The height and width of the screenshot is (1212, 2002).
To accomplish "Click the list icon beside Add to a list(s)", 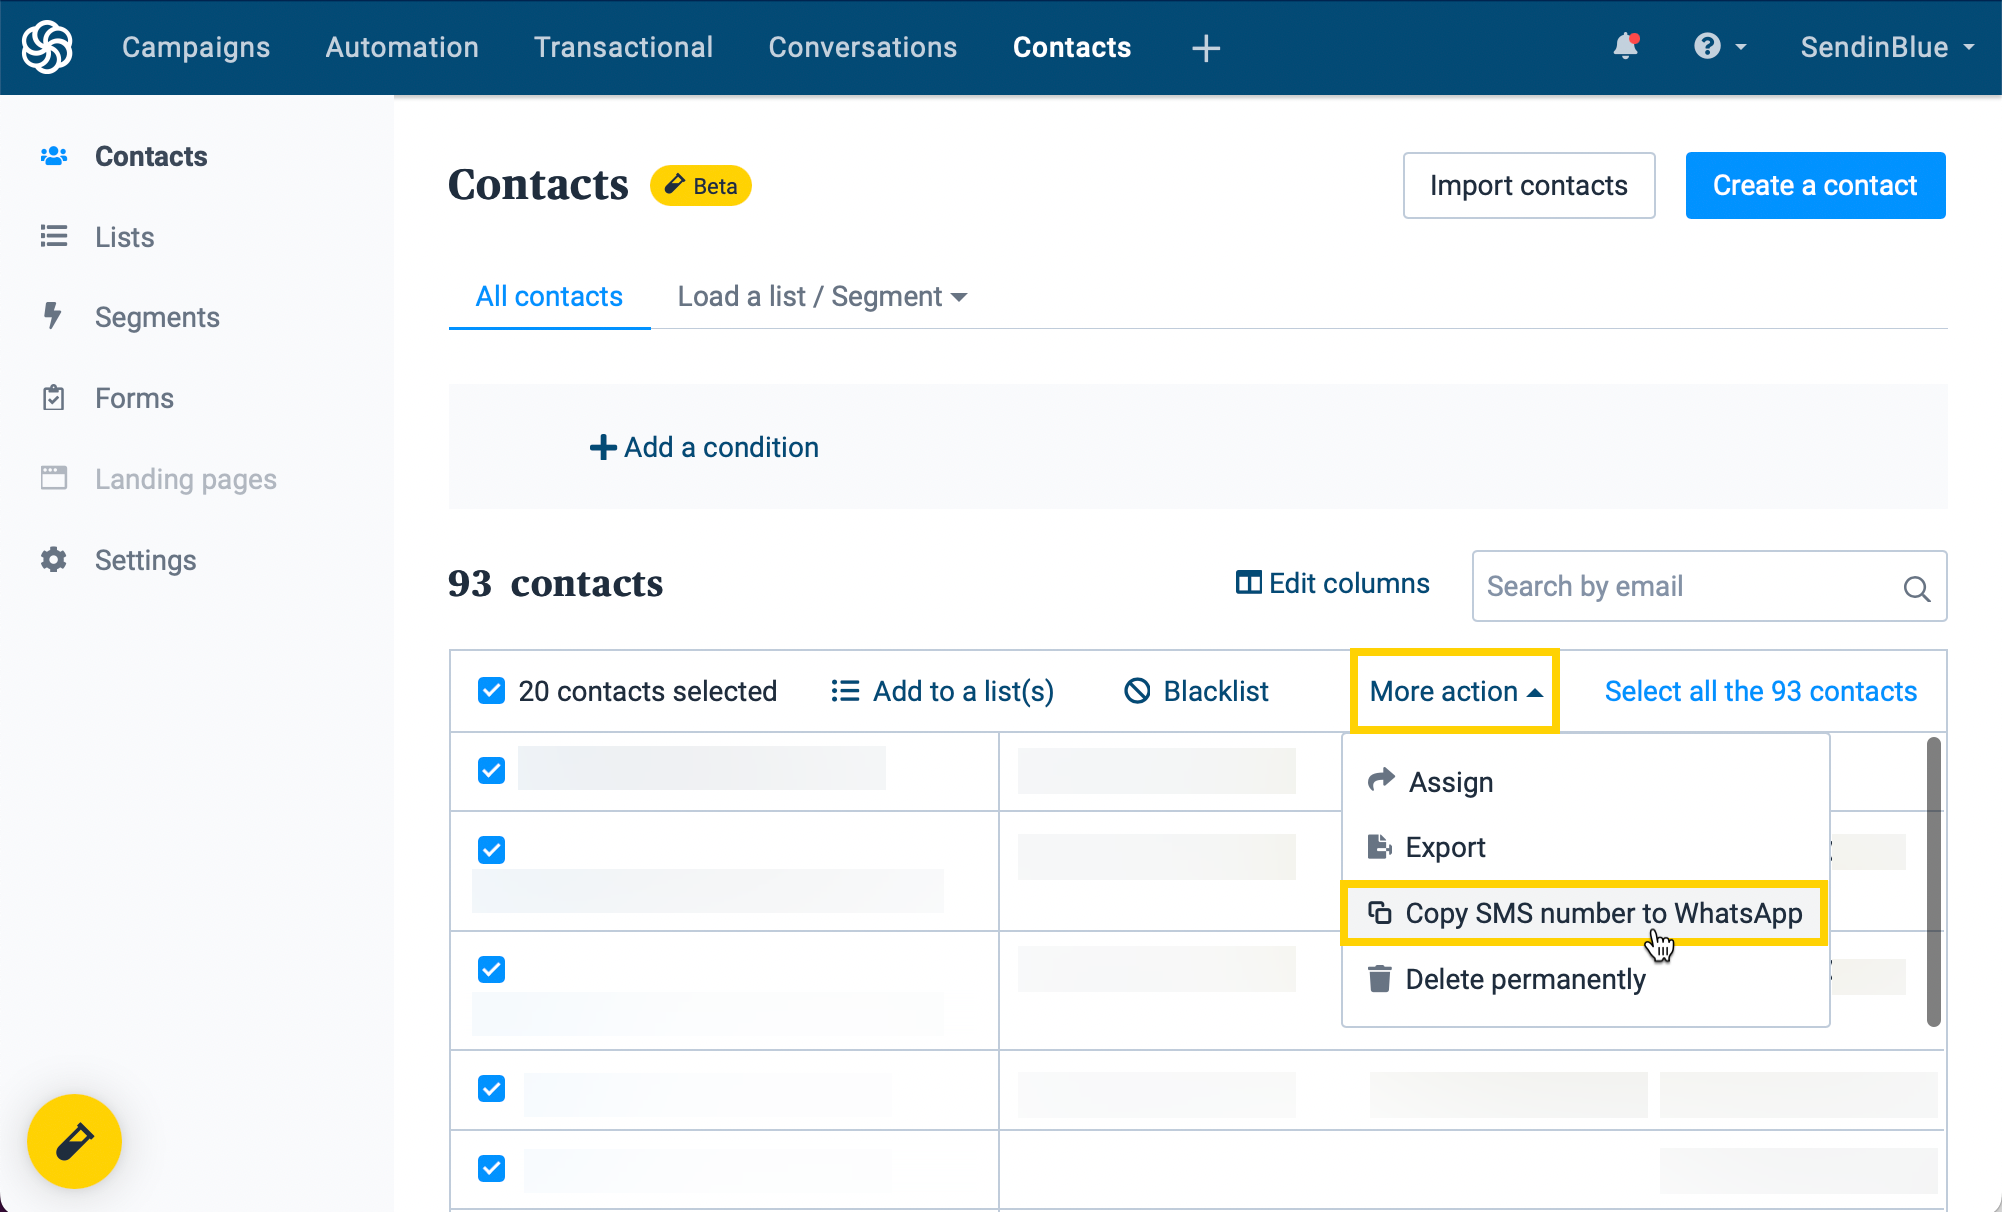I will (845, 691).
